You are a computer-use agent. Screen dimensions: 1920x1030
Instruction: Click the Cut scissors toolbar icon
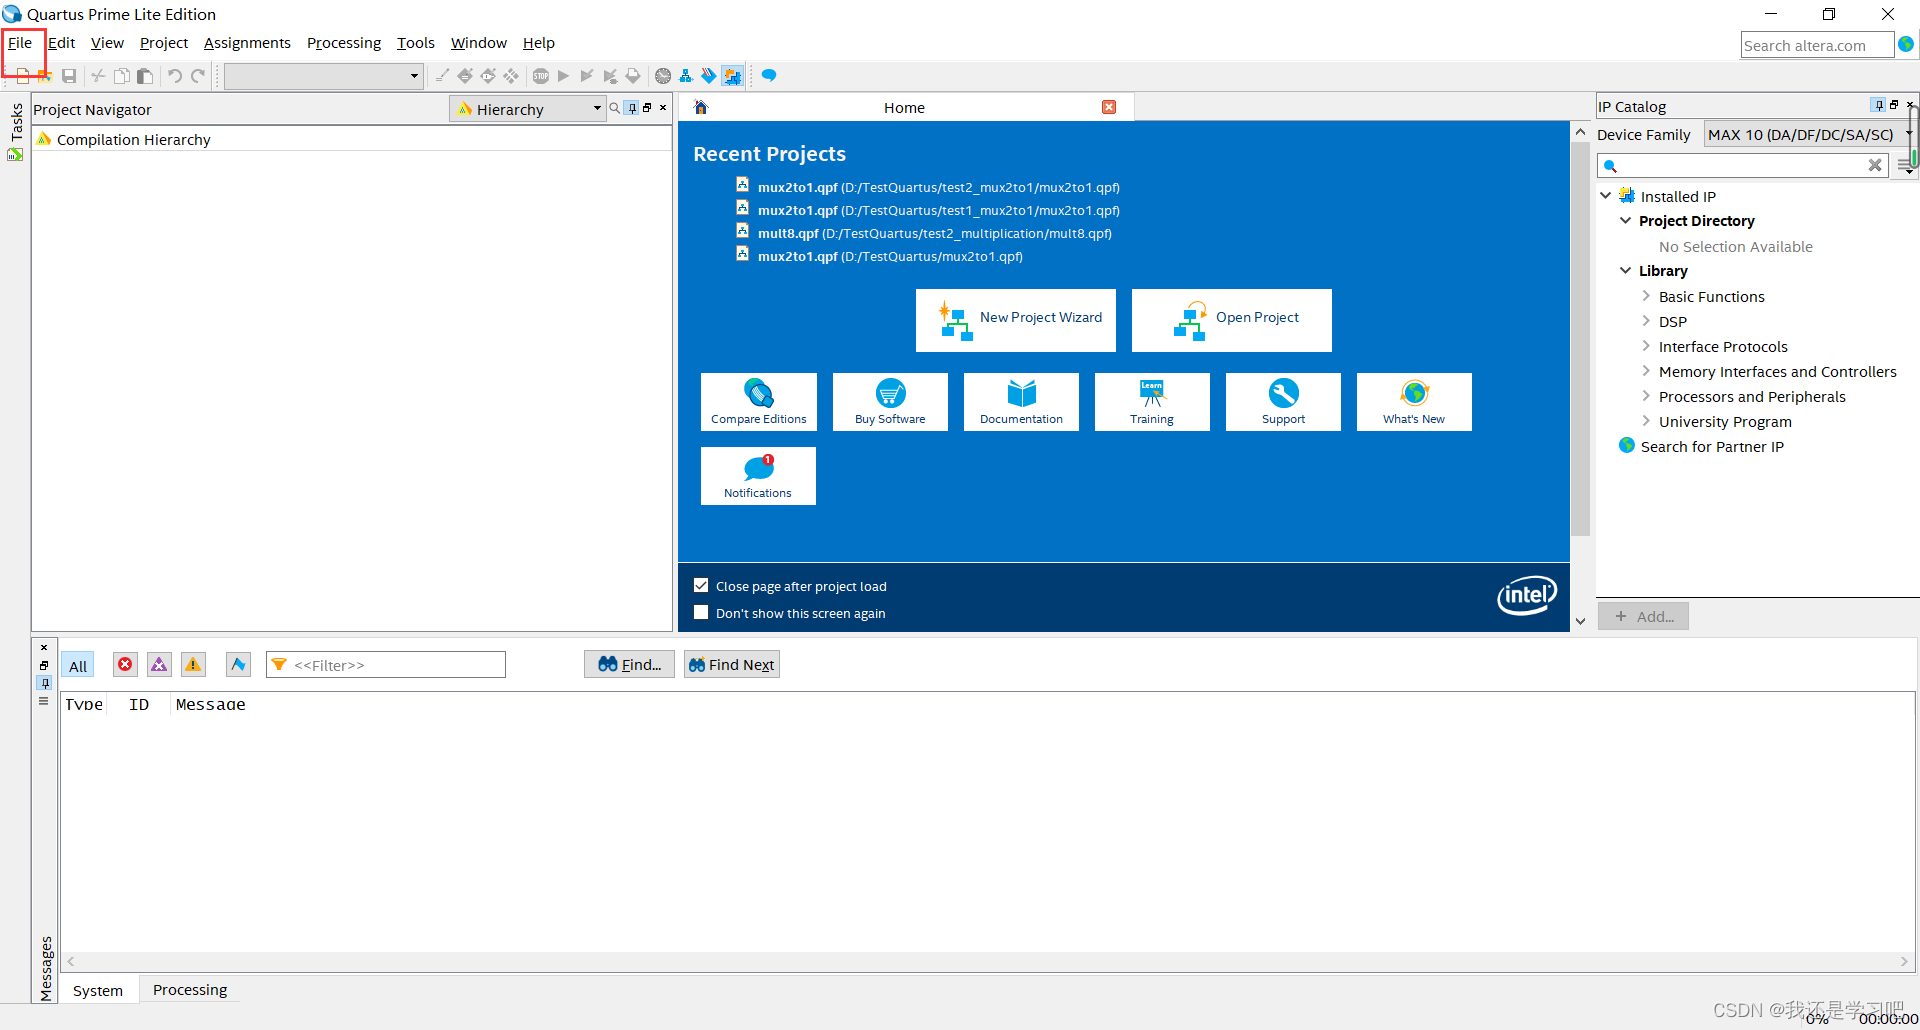click(98, 76)
